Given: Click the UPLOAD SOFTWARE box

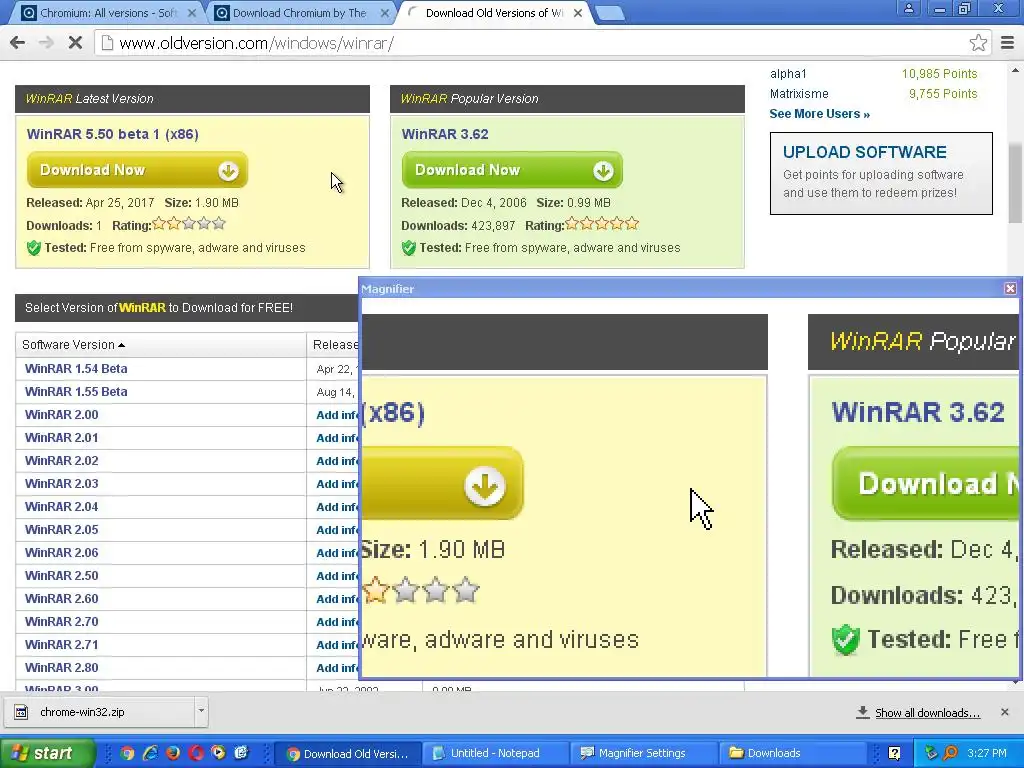Looking at the screenshot, I should (x=881, y=173).
